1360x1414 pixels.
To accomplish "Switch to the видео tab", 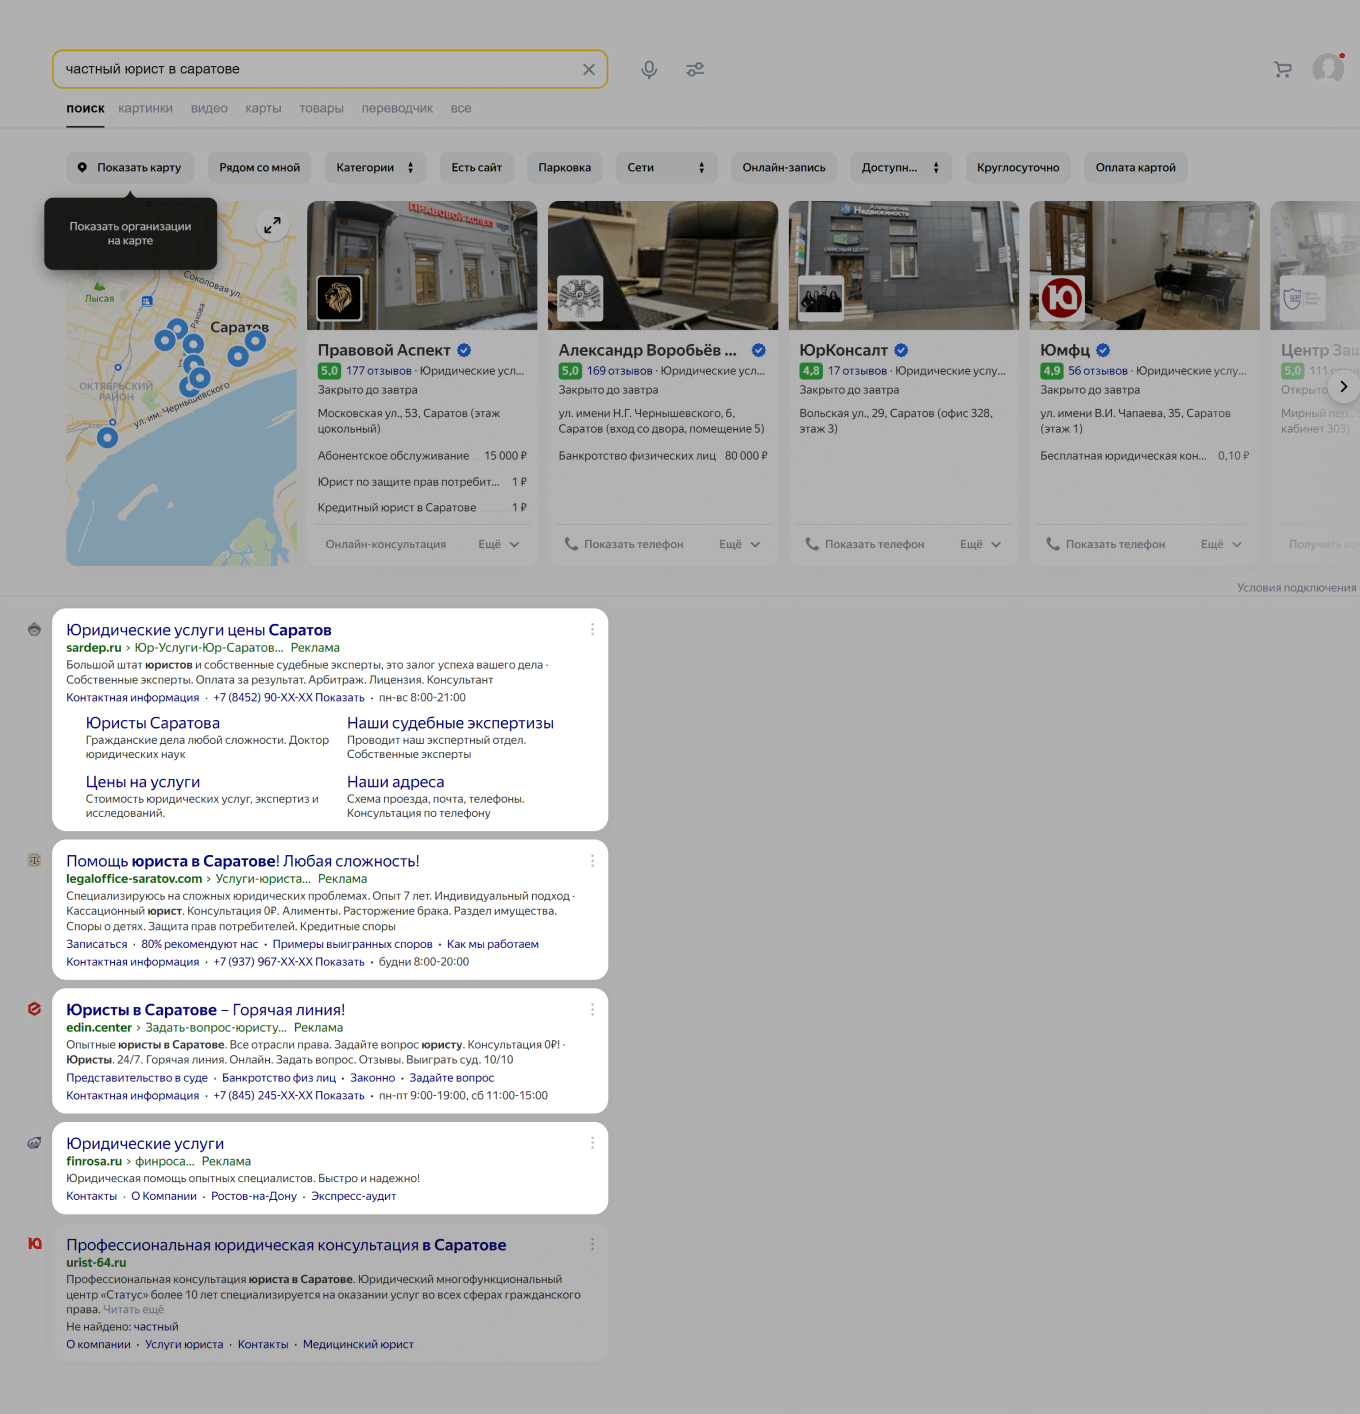I will pyautogui.click(x=209, y=108).
